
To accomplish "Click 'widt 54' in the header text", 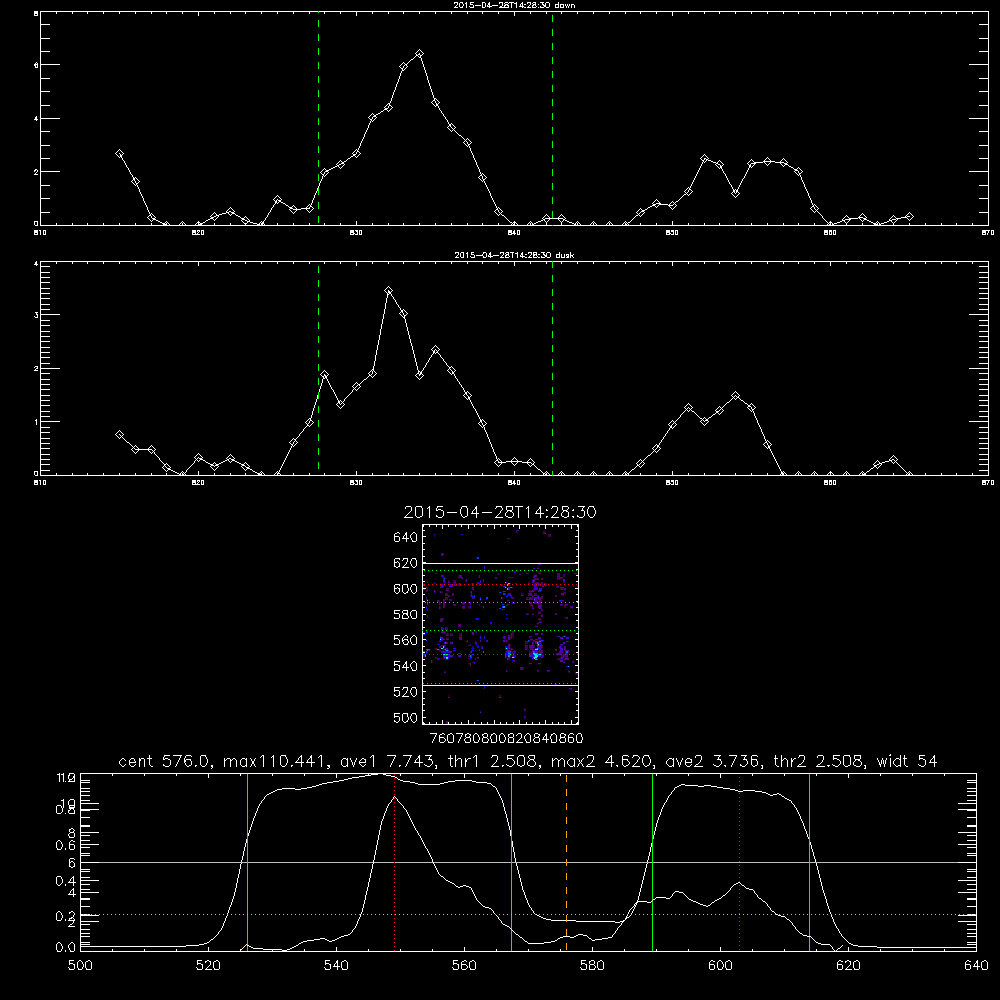I will tap(907, 761).
